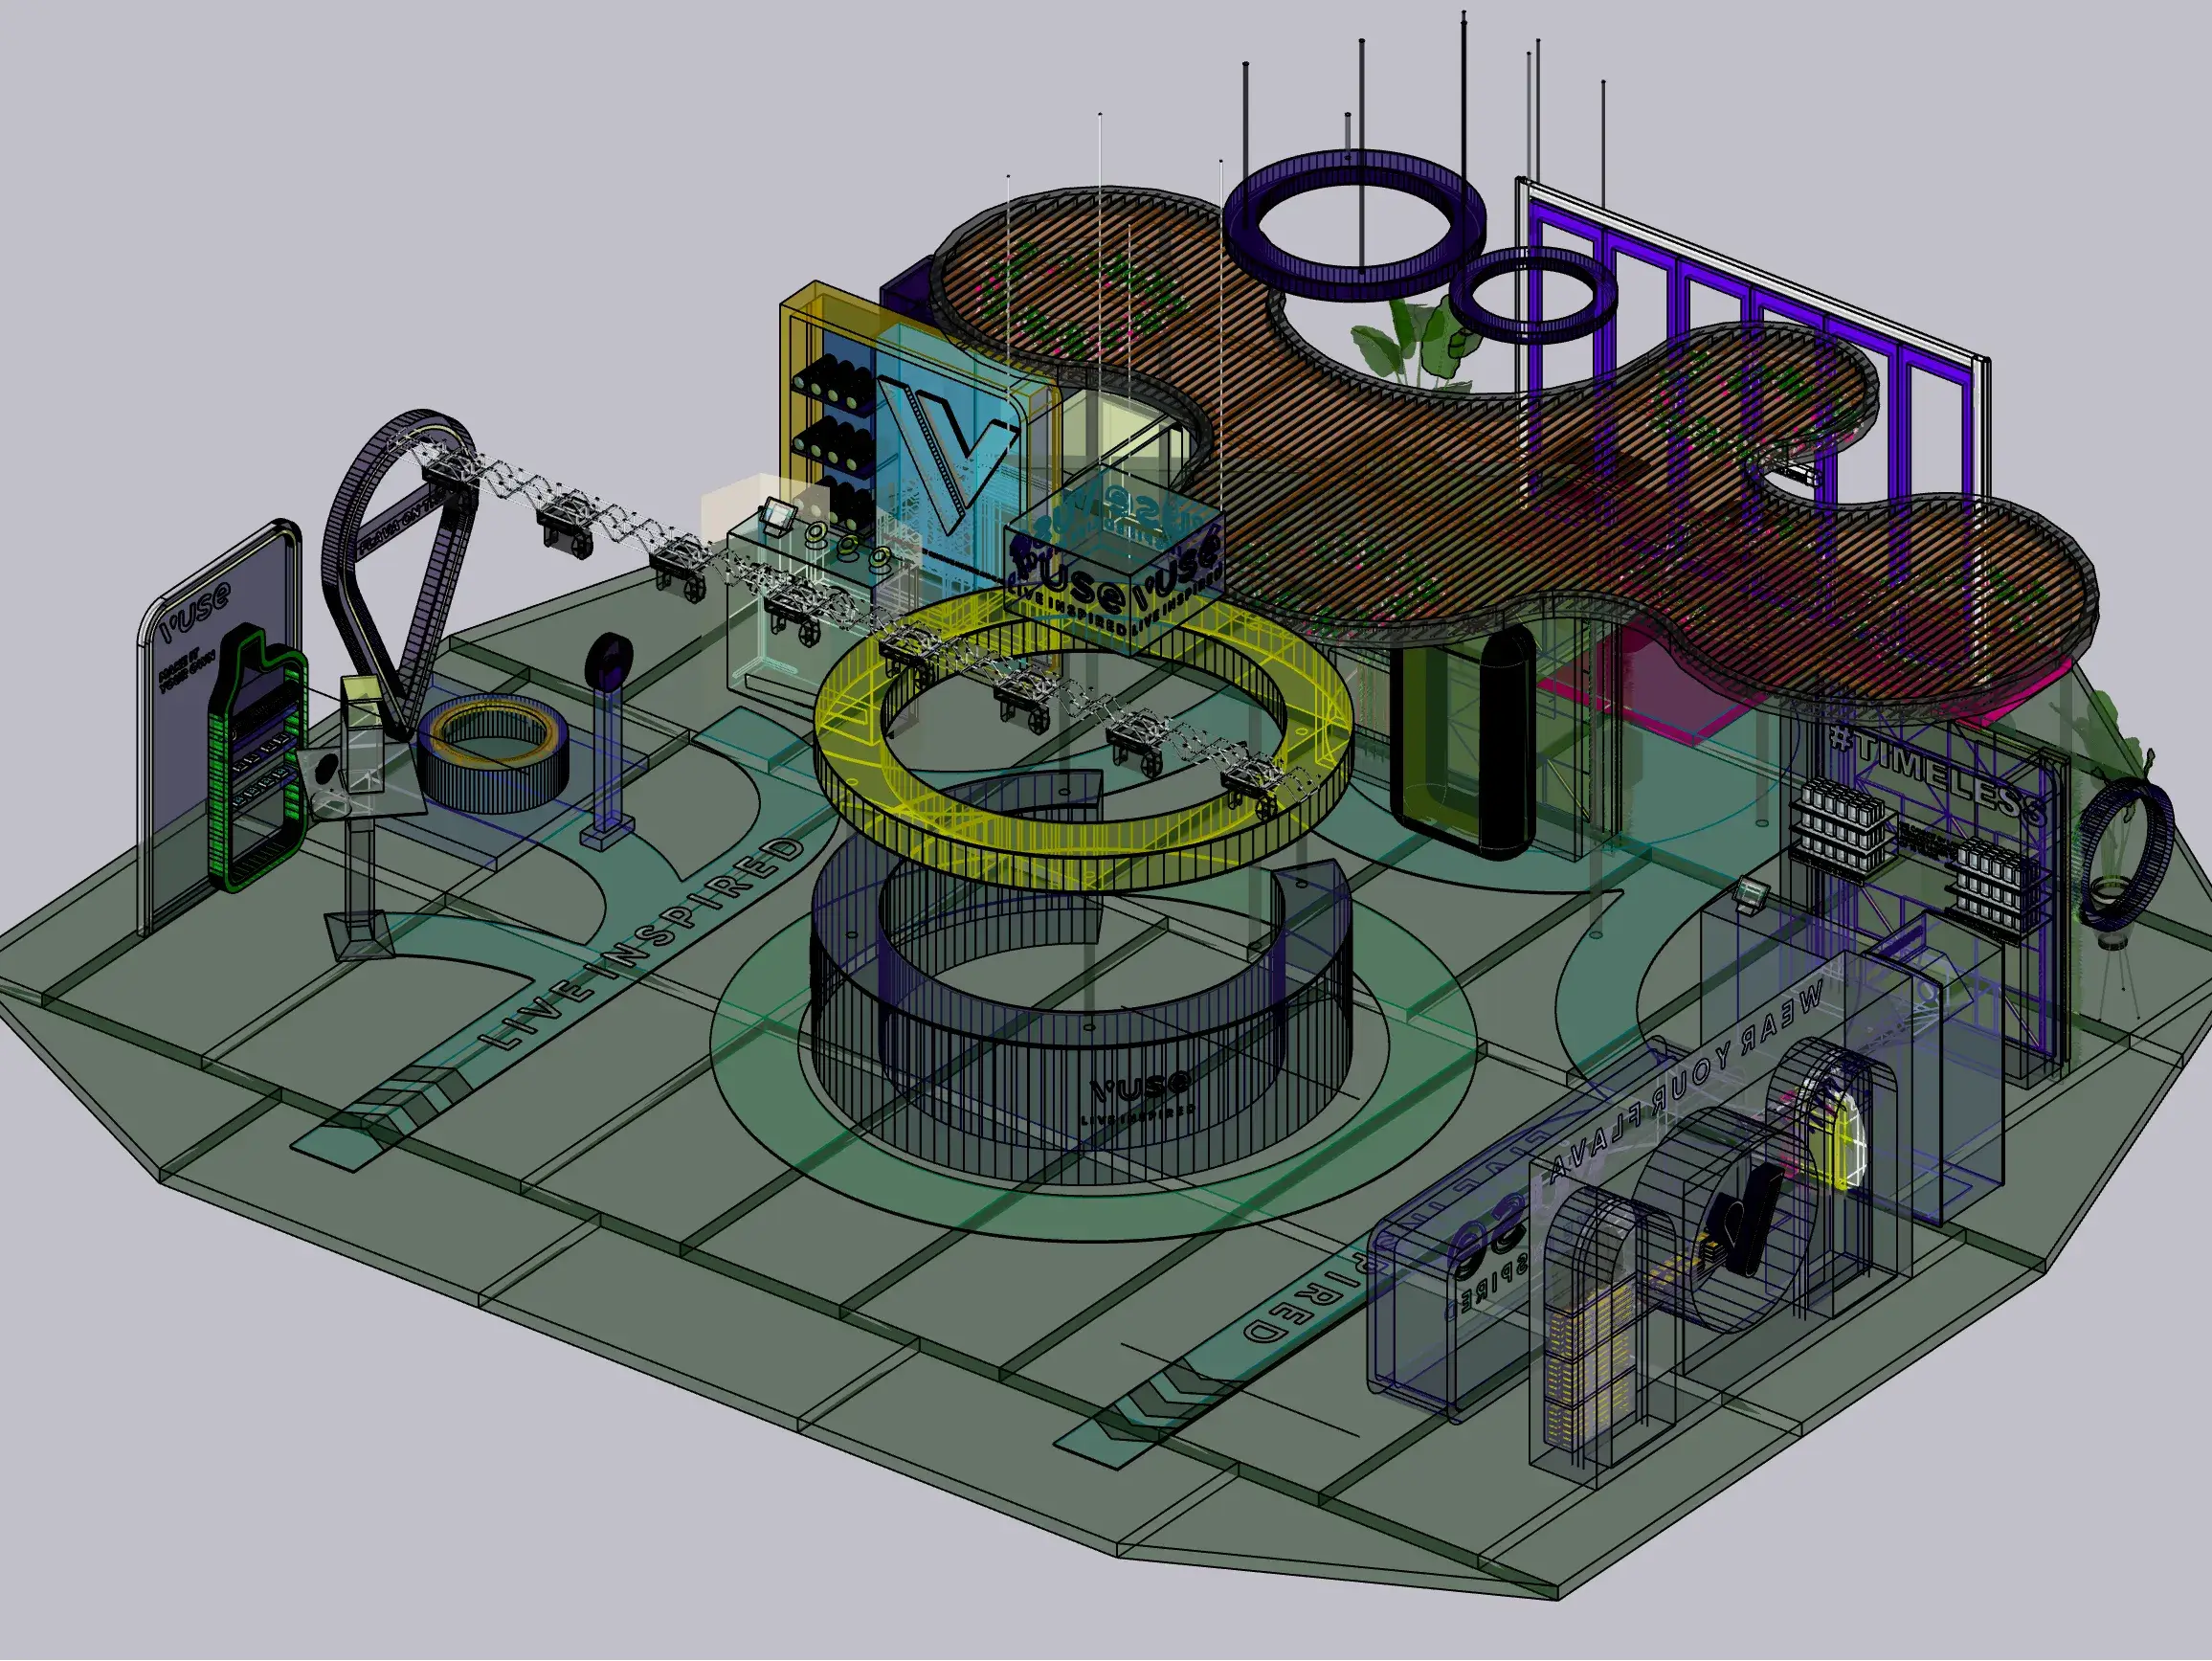Select the yellow product shelving in the front arch
Viewport: 2212px width, 1661px height.
tap(1590, 1370)
